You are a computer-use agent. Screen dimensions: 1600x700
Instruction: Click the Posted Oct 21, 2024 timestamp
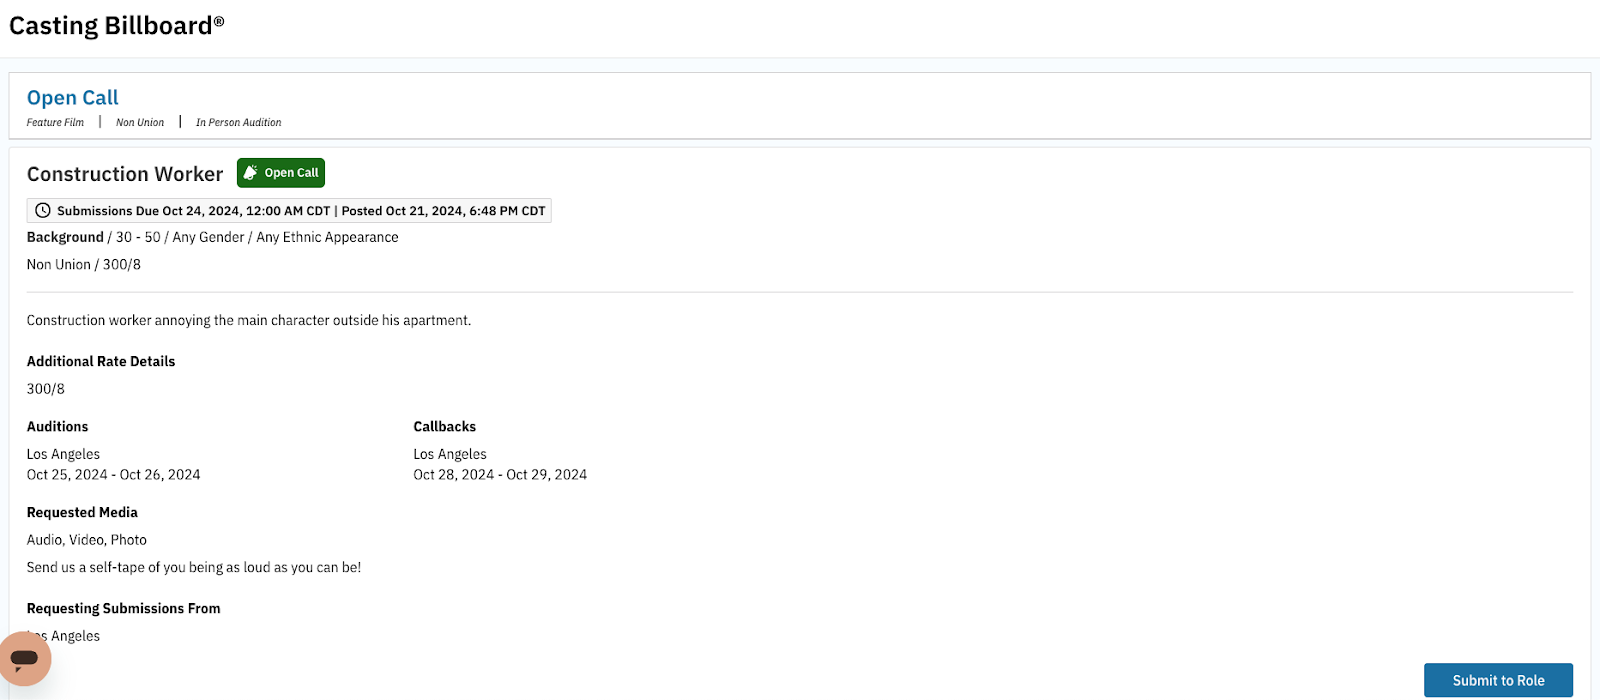[x=443, y=211]
